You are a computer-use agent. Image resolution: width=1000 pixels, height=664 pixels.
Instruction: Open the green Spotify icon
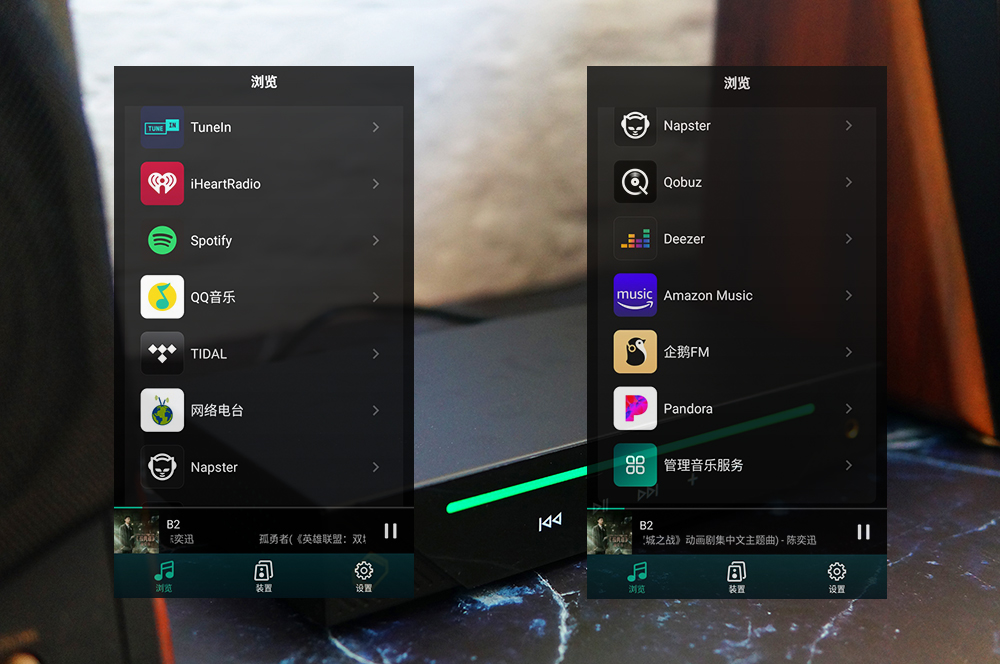click(162, 240)
